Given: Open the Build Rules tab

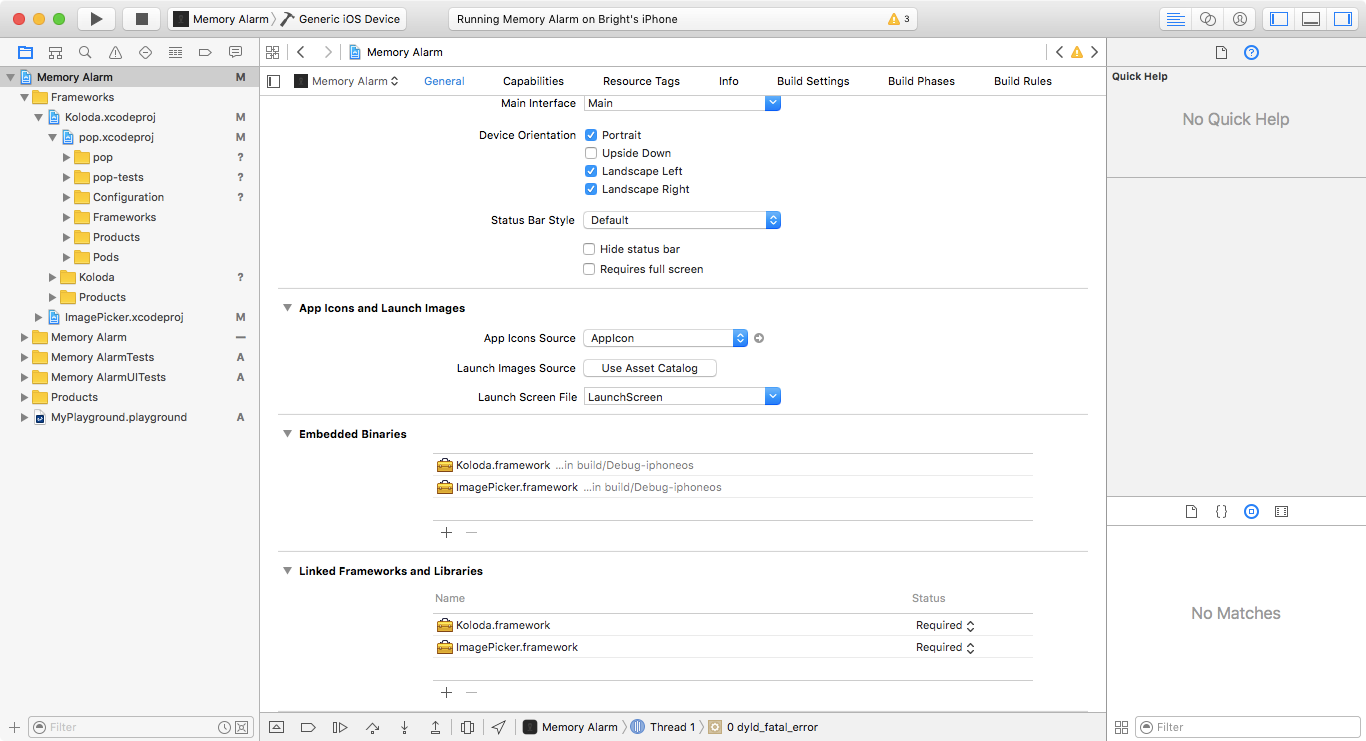Looking at the screenshot, I should point(1023,81).
